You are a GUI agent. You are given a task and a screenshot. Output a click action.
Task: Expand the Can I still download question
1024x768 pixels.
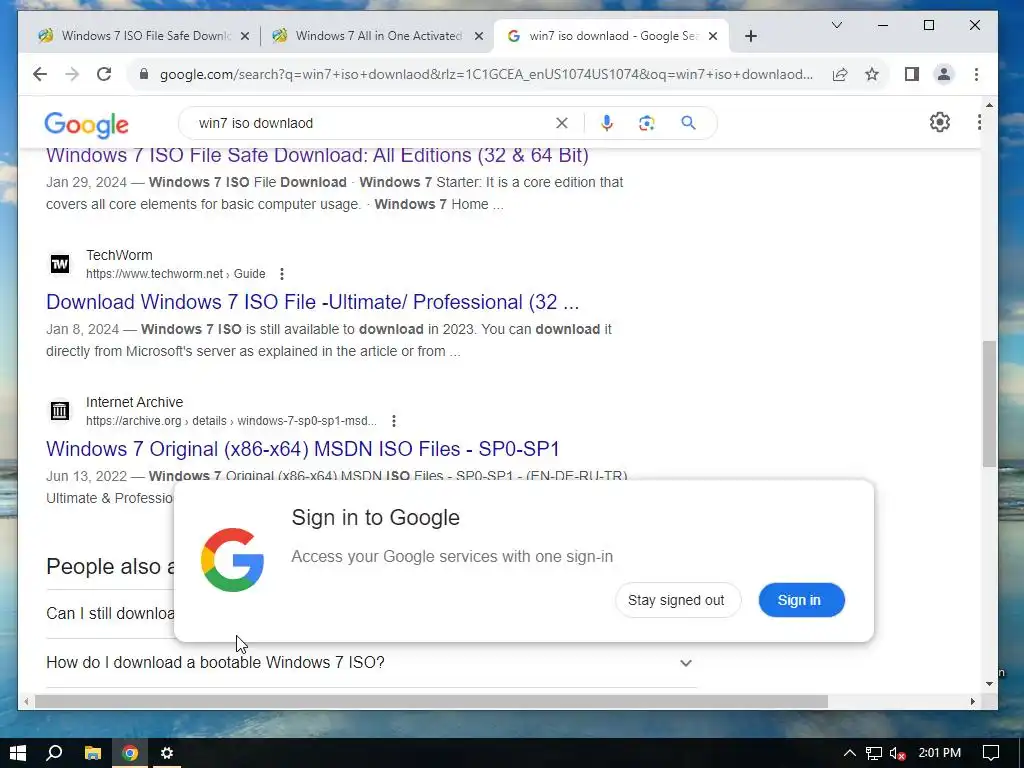110,613
